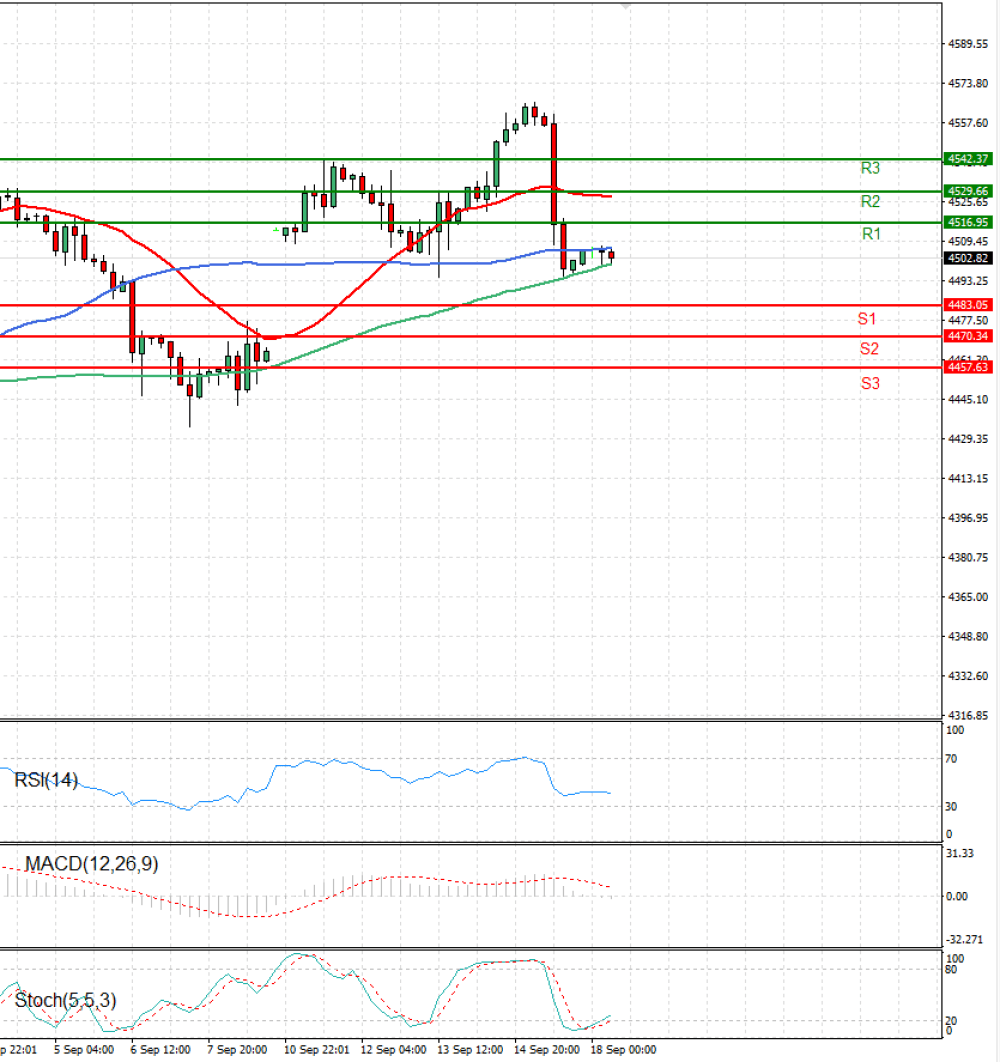This screenshot has width=1000, height=1062.
Task: Select the 4516.95 price tag
Action: click(968, 222)
